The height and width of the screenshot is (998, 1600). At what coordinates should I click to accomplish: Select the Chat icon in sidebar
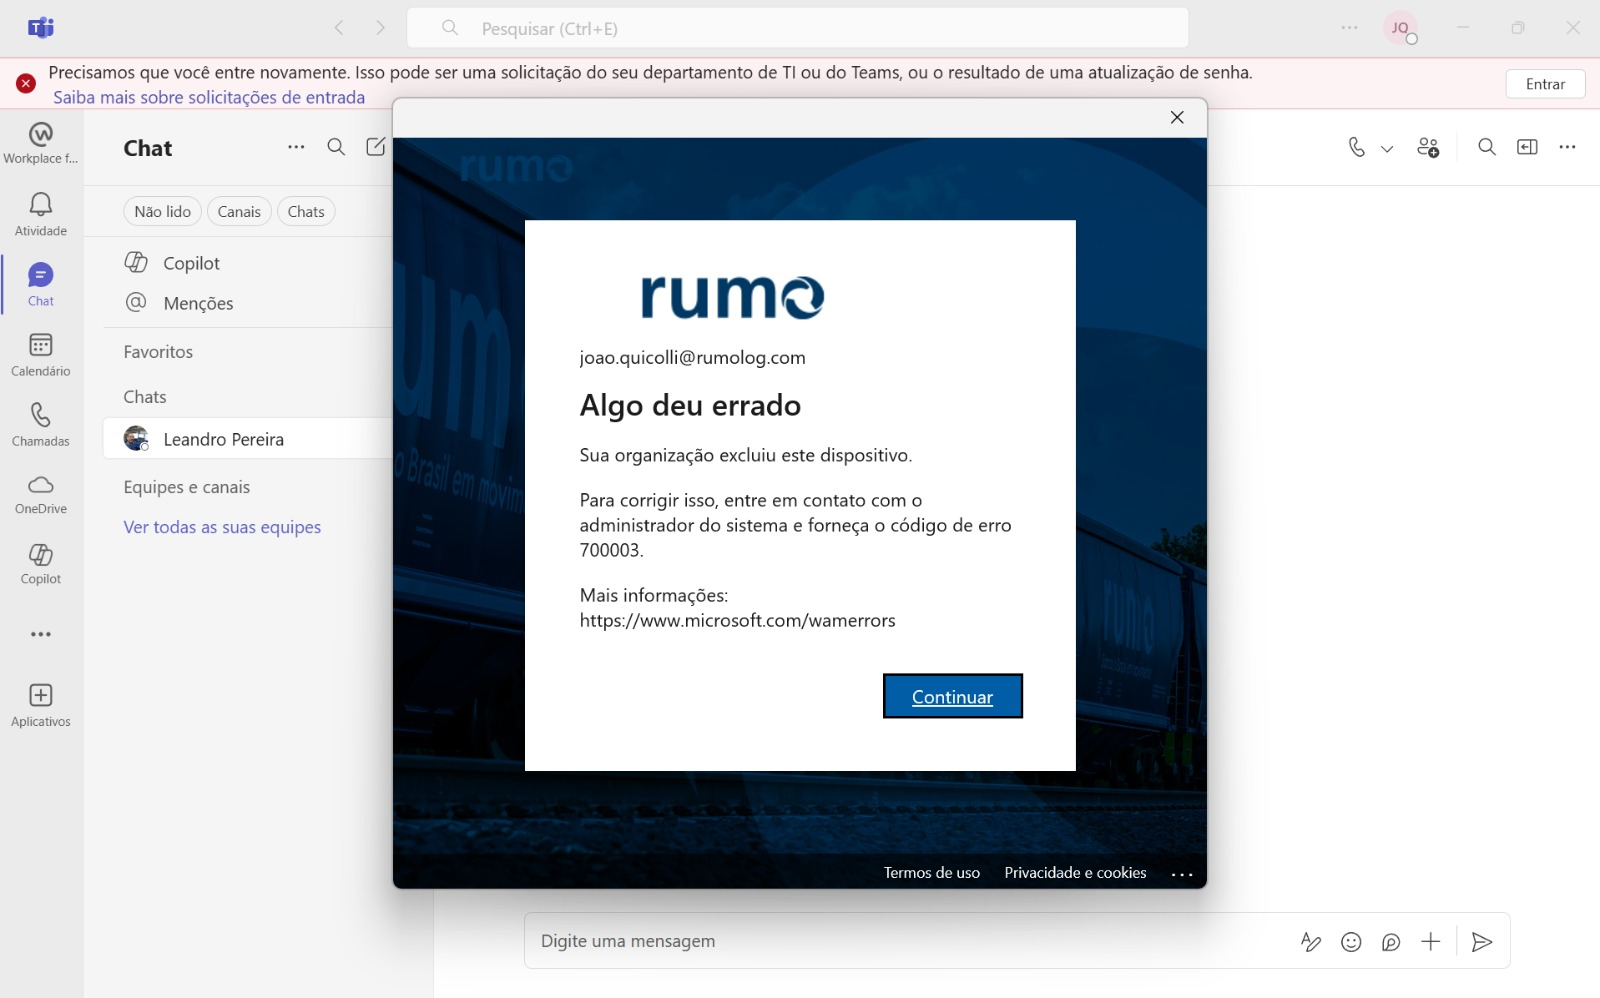[x=41, y=284]
